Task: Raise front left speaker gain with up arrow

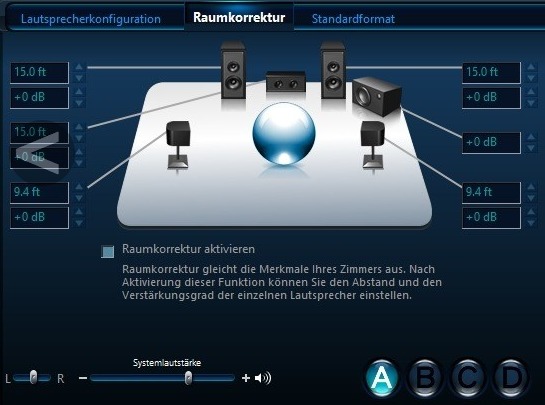Action: pos(79,92)
